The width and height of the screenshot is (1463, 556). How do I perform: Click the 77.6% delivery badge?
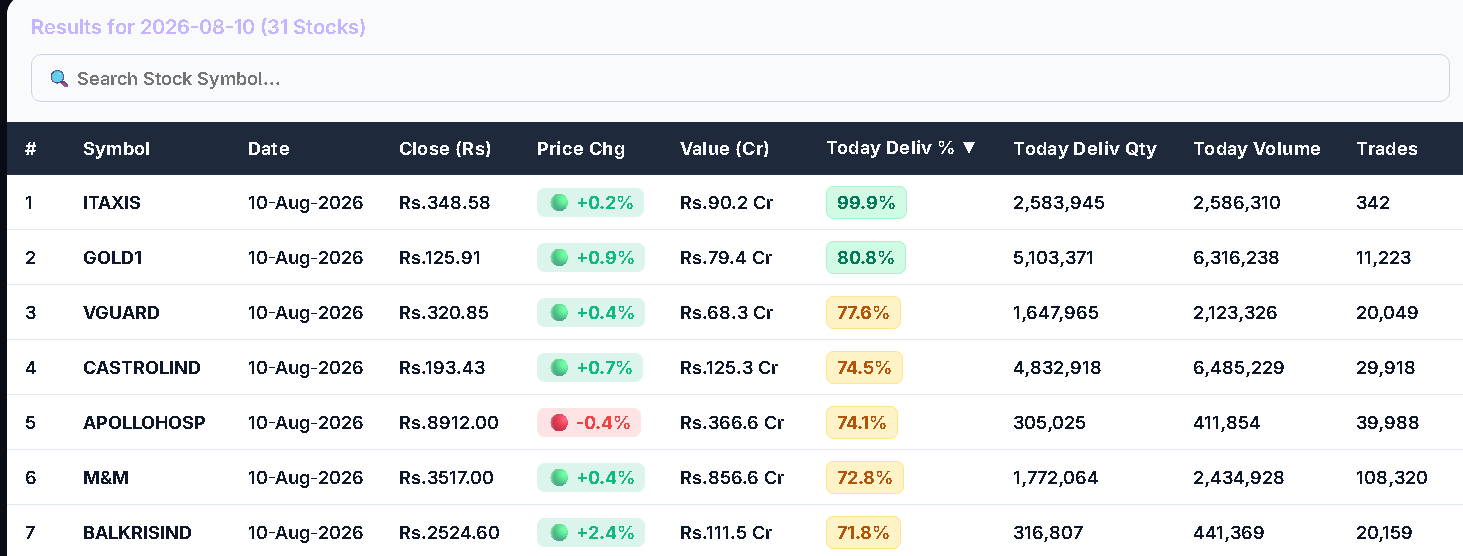863,312
